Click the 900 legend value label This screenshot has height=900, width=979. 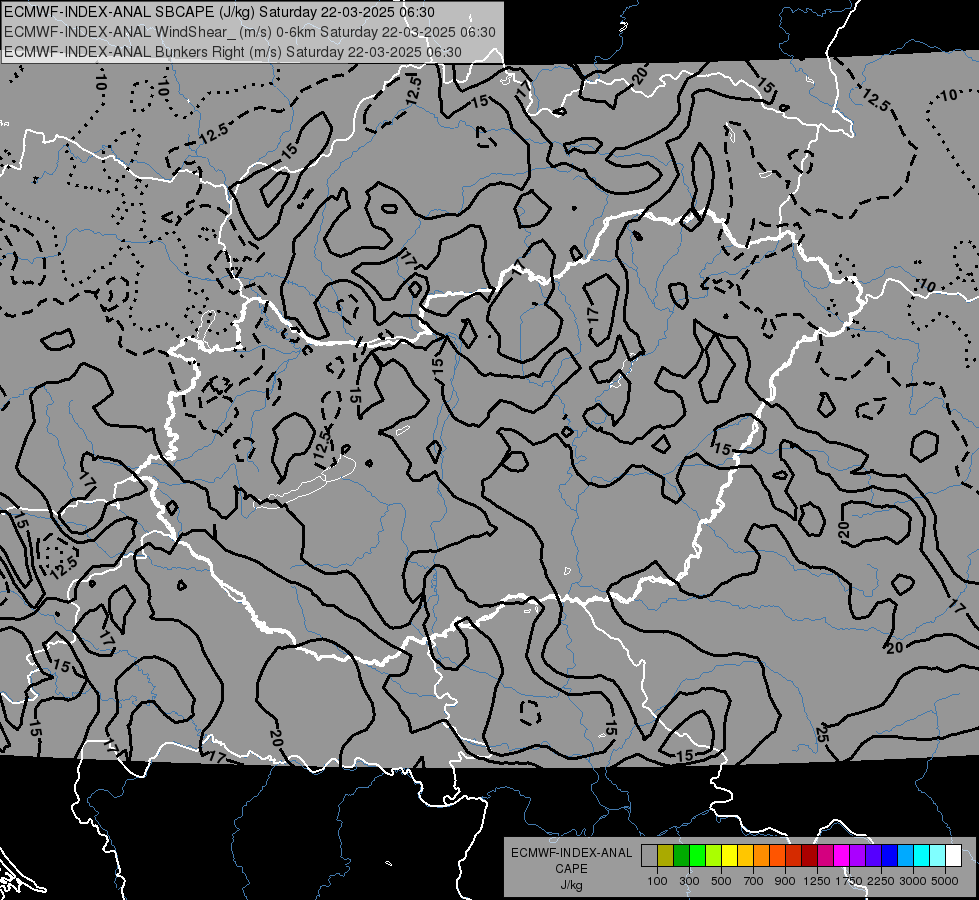(x=785, y=881)
